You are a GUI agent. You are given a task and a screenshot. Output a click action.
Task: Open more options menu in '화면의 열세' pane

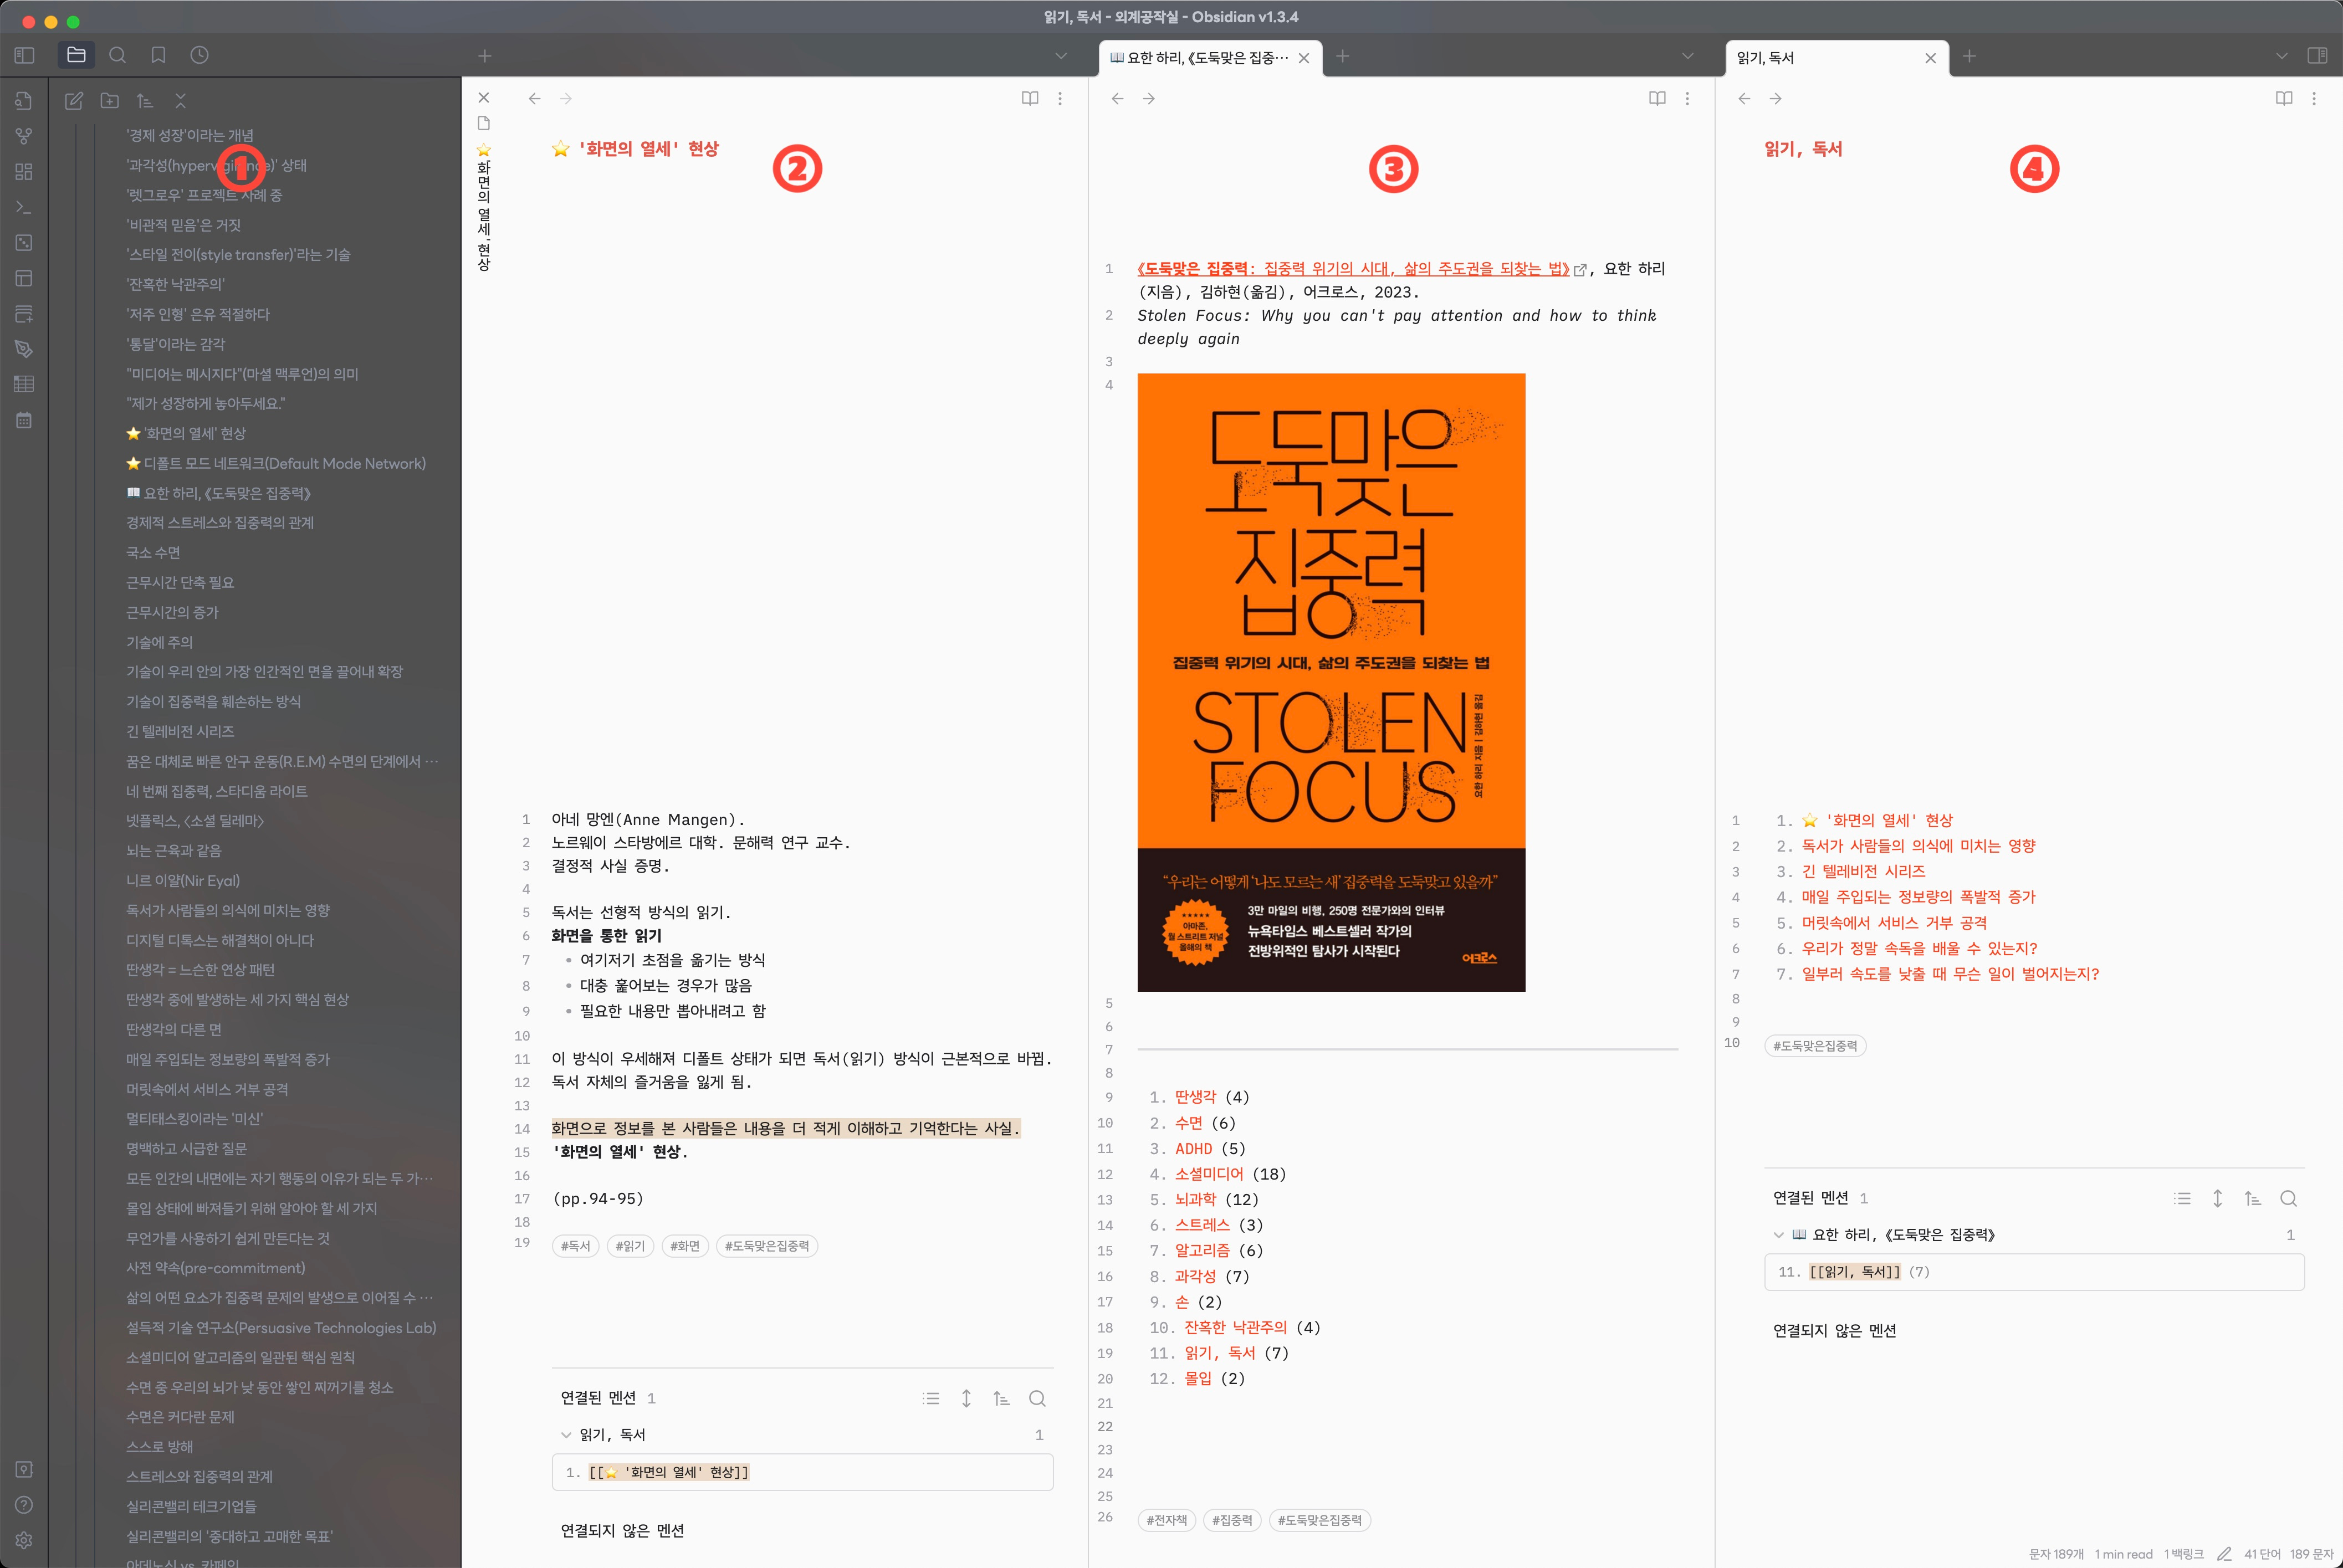tap(1060, 98)
